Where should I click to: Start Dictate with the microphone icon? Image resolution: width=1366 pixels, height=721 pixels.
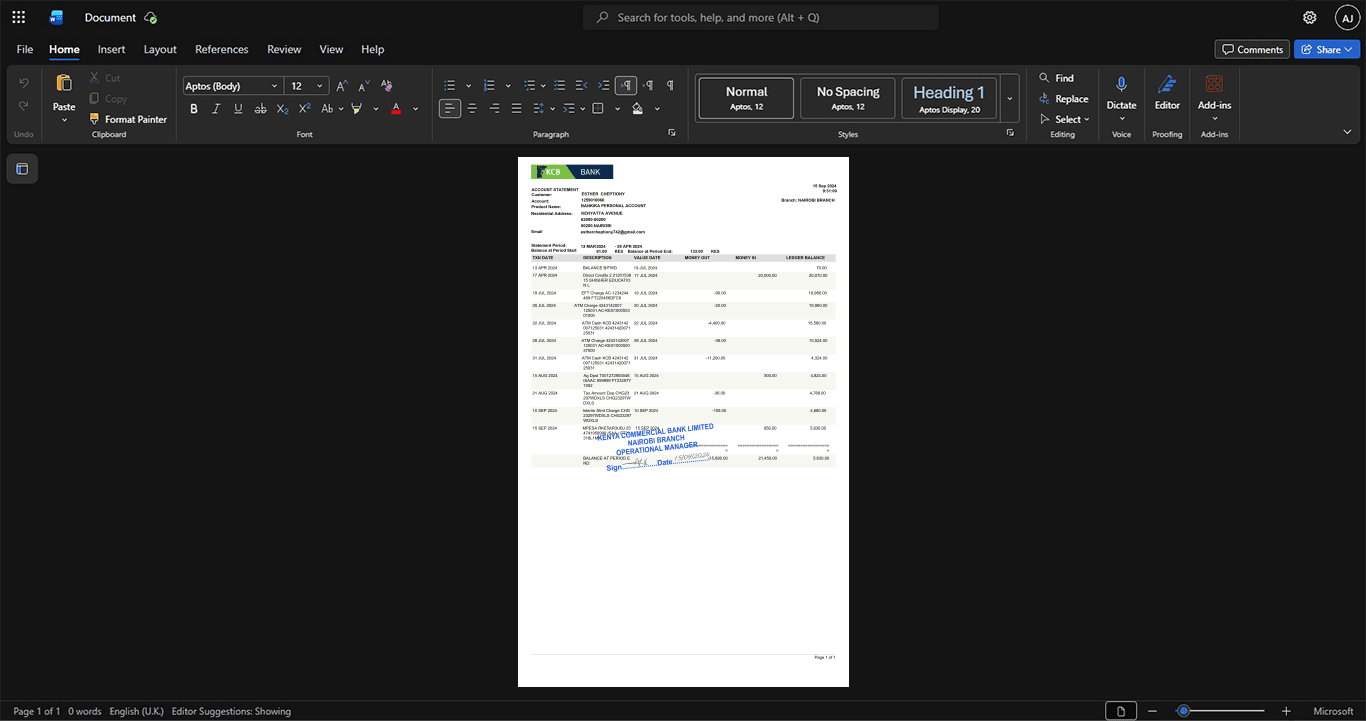click(1121, 85)
